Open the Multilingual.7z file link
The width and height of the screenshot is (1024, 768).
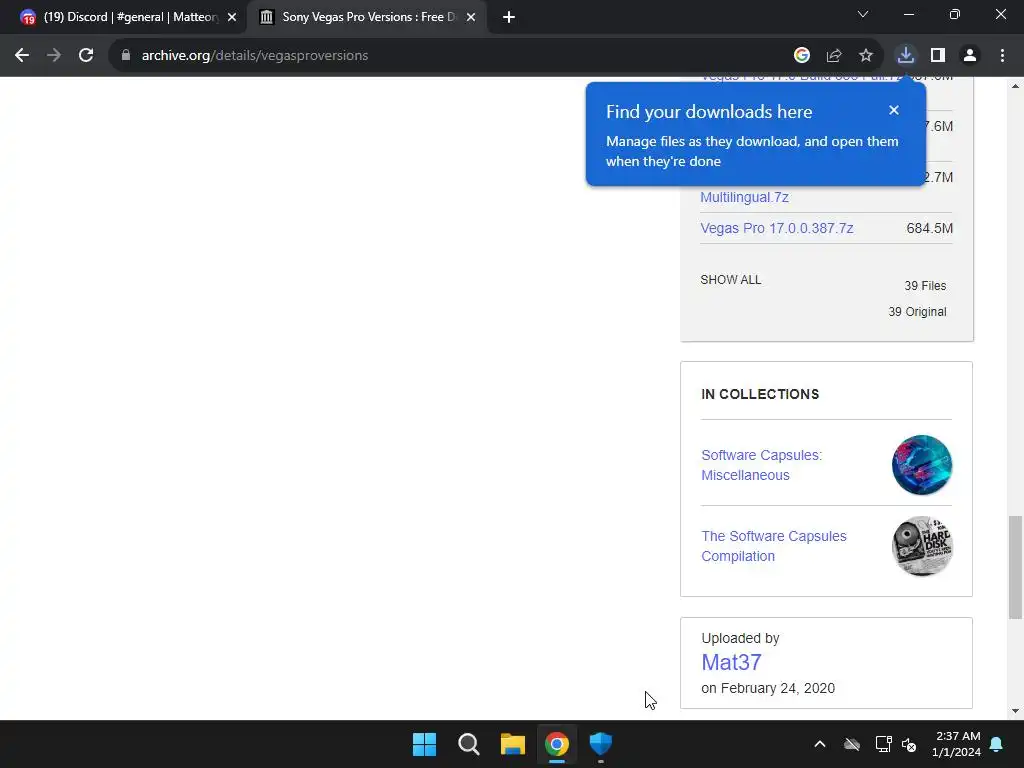click(744, 197)
